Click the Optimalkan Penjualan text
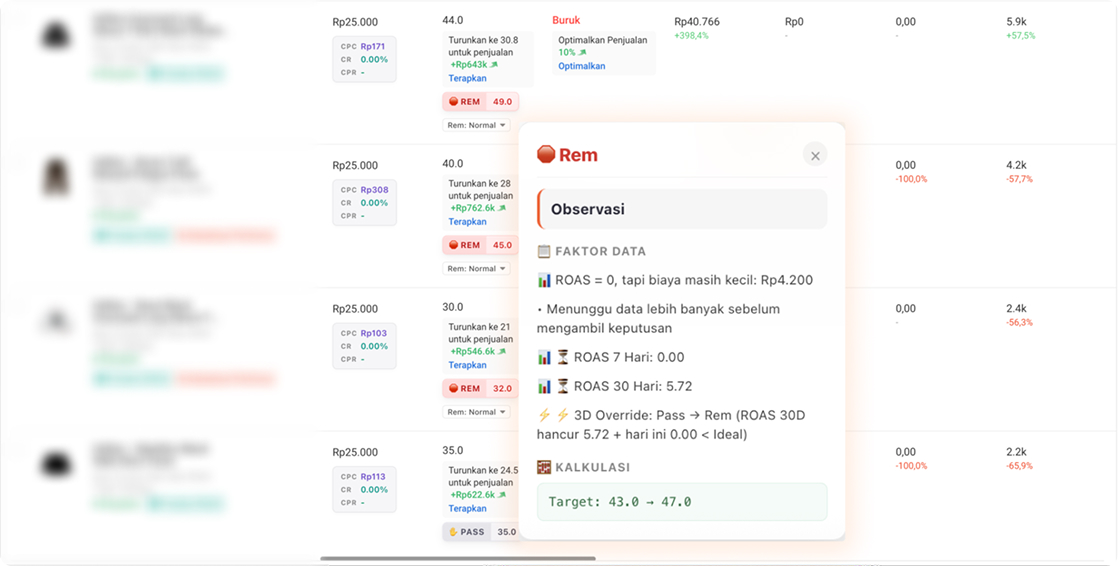Viewport: 1118px width, 566px height. [602, 40]
